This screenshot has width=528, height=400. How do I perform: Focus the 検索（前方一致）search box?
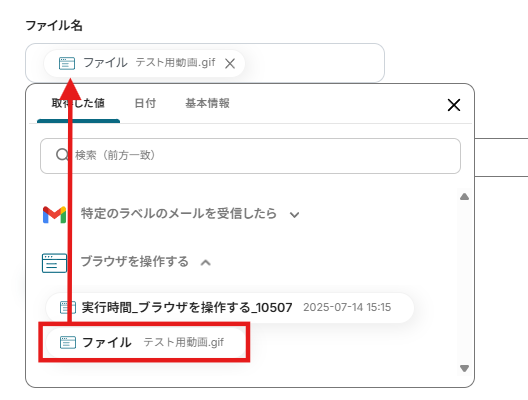pyautogui.click(x=250, y=156)
